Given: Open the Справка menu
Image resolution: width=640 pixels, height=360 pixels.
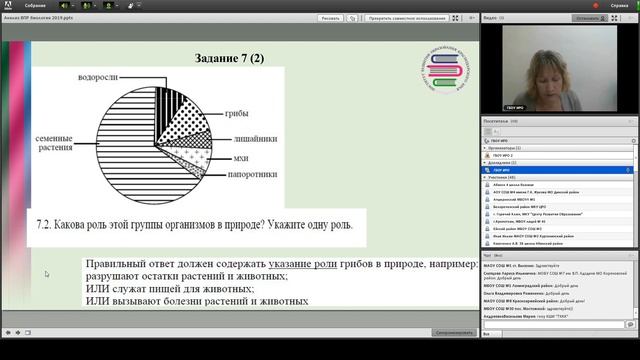Looking at the screenshot, I should click(x=619, y=6).
